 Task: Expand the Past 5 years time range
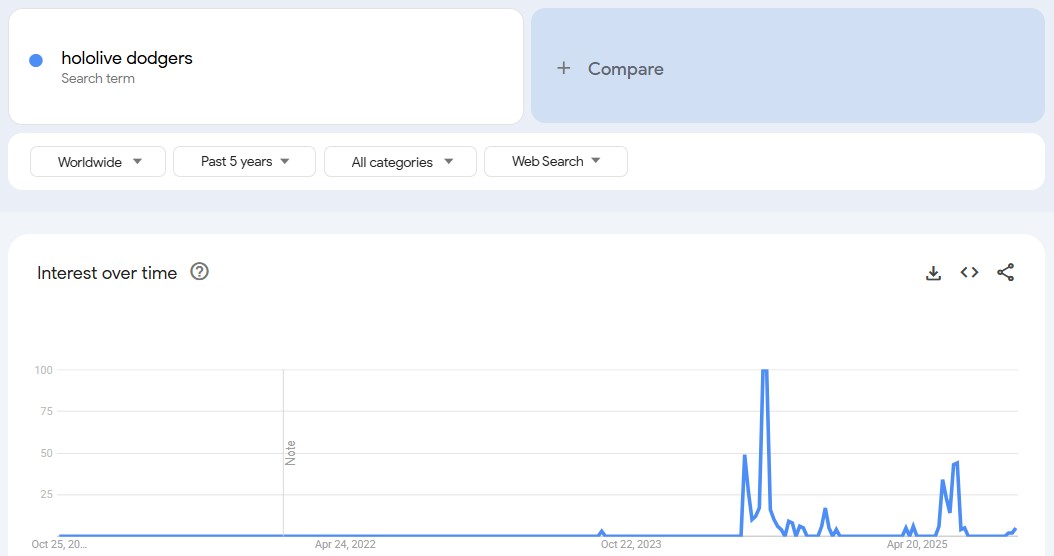coord(244,161)
